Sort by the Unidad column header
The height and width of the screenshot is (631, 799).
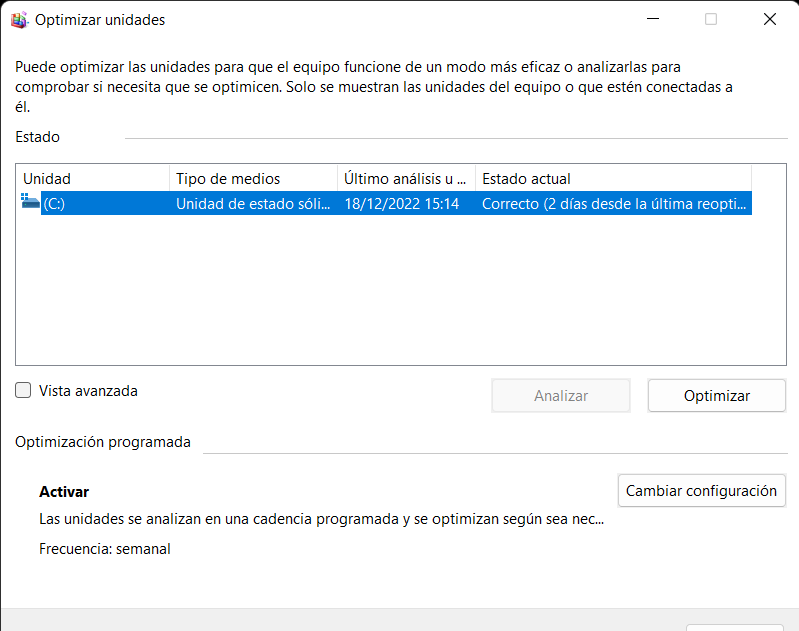tap(93, 178)
